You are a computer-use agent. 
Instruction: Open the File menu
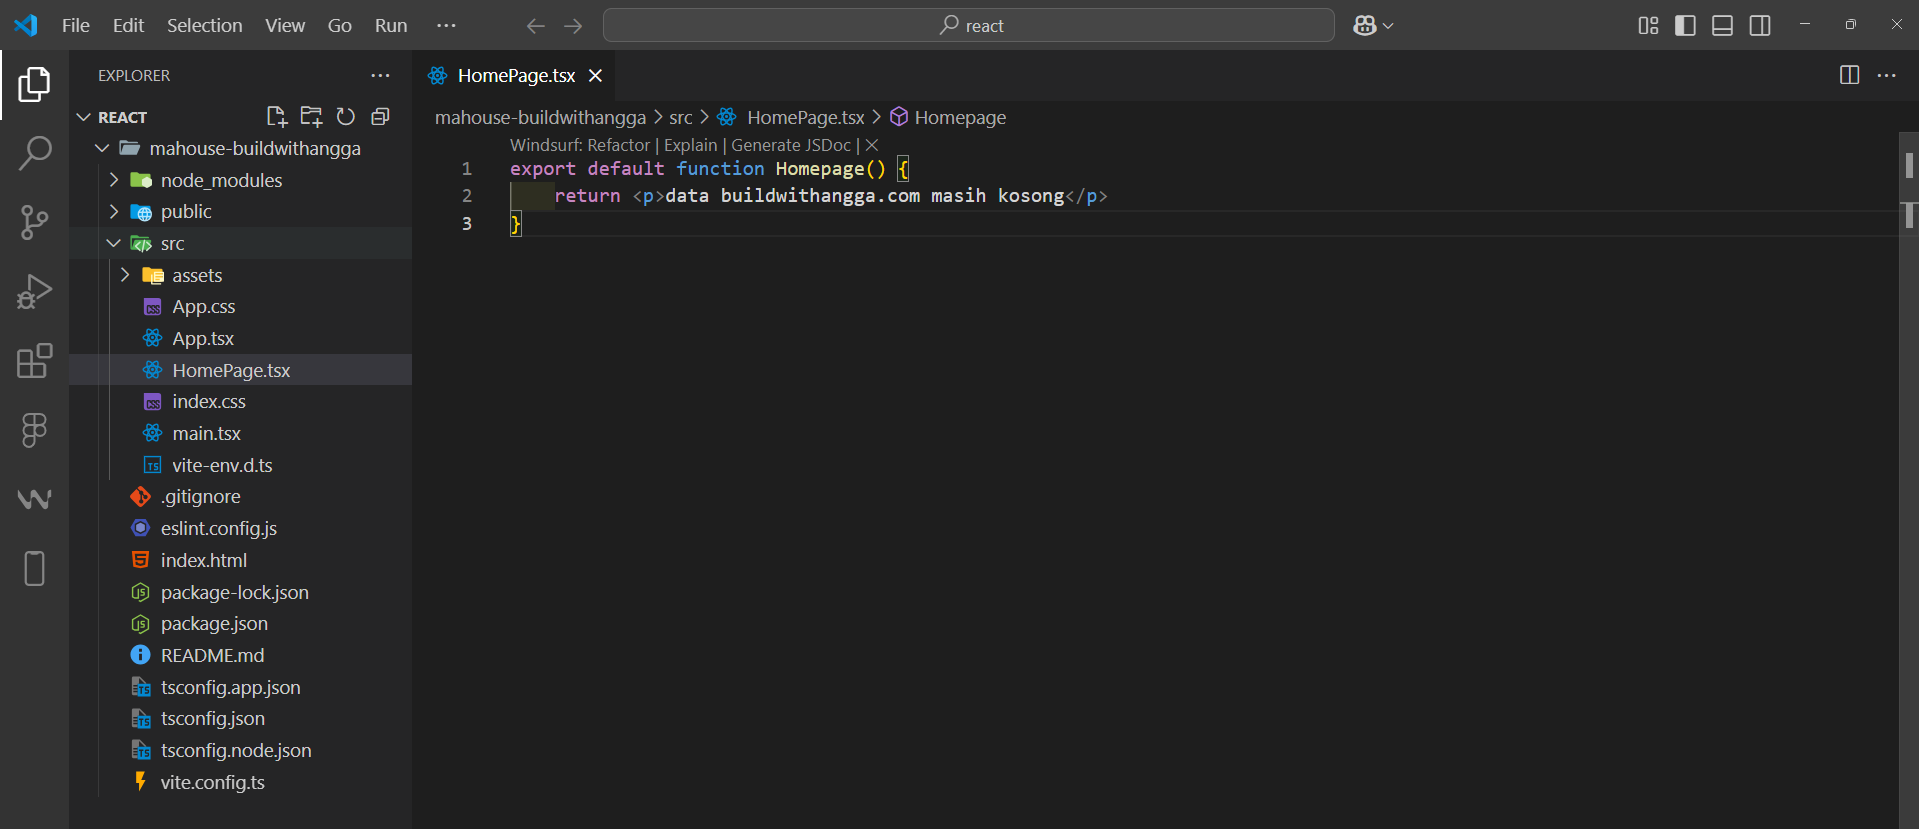76,26
